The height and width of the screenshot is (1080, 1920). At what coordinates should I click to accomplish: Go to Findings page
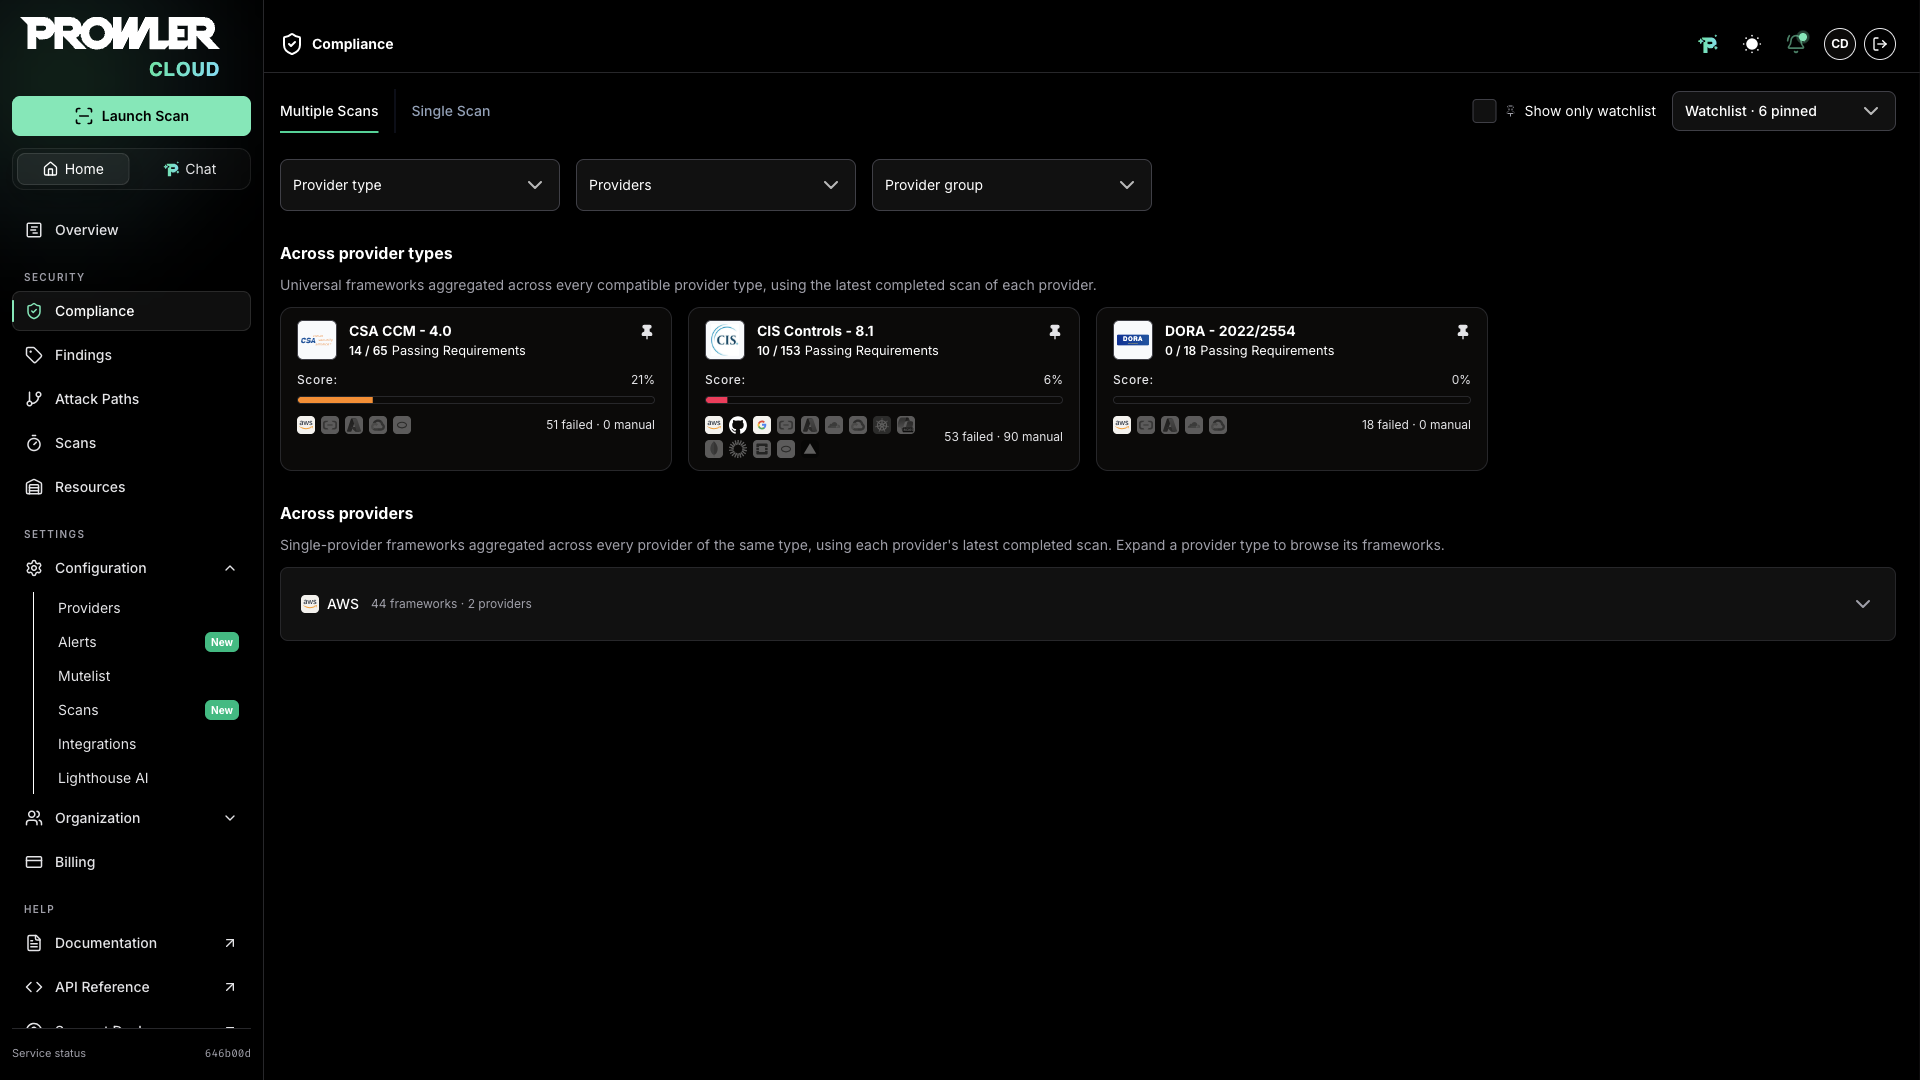click(131, 355)
